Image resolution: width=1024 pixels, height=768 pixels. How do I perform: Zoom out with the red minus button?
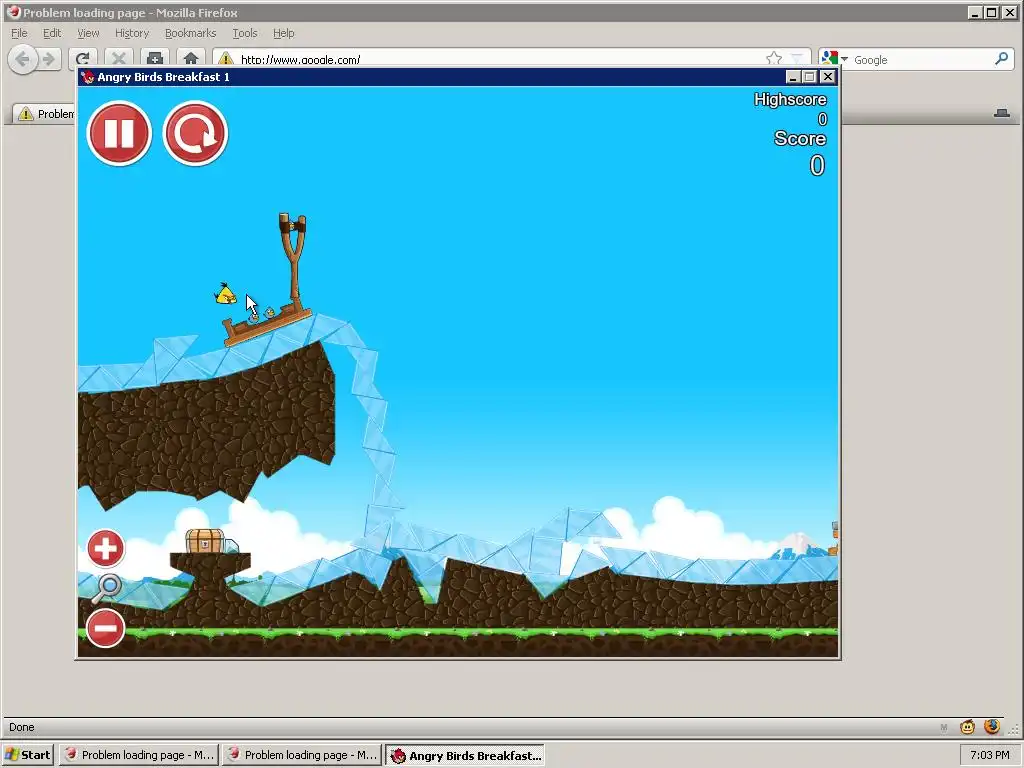tap(105, 628)
